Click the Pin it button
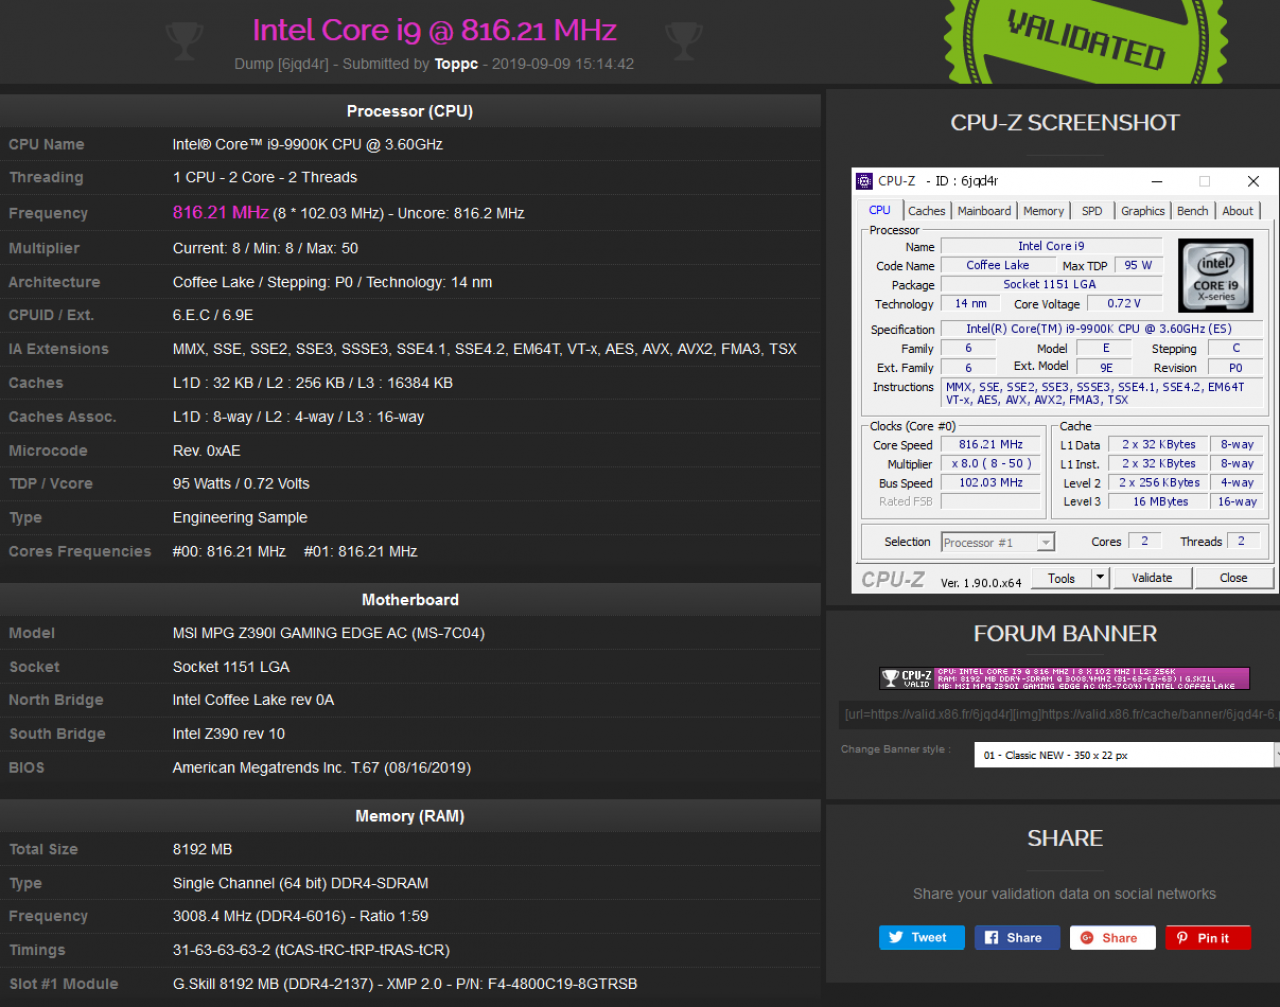This screenshot has width=1280, height=1007. (x=1208, y=938)
